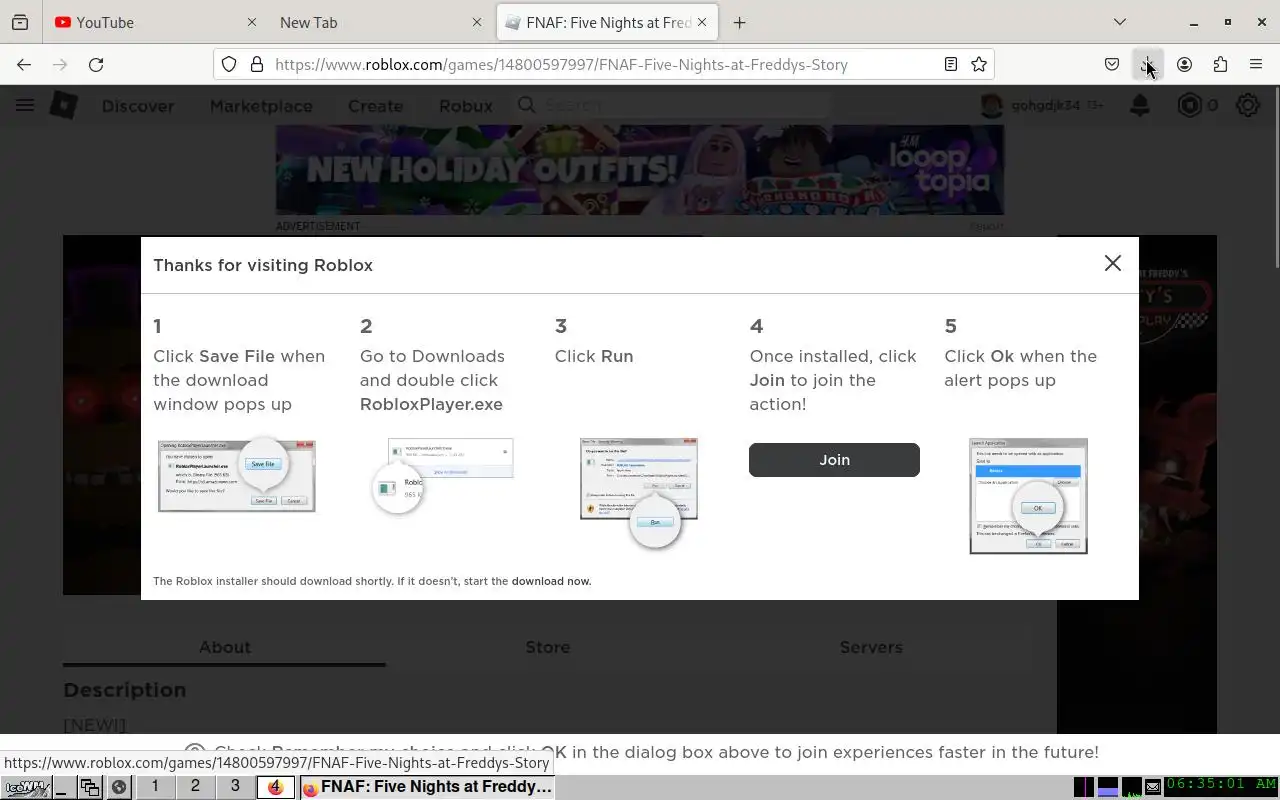Go back to the previous page
1280x800 pixels.
coord(23,64)
